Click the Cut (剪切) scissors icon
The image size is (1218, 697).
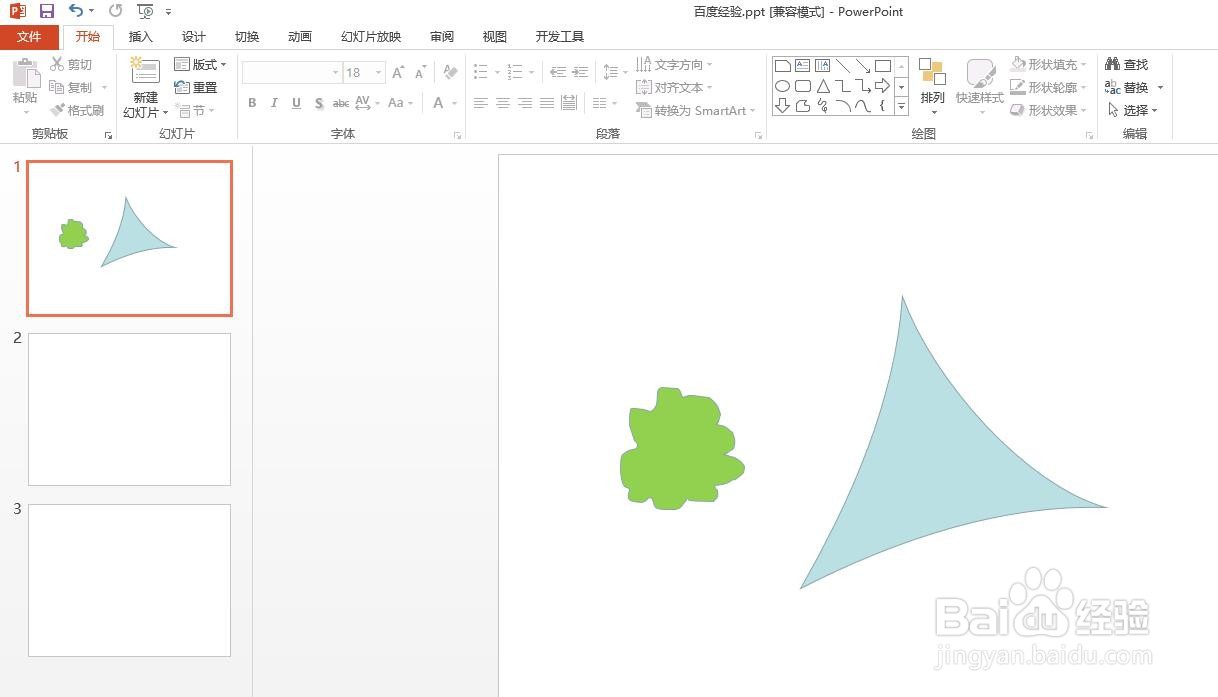point(57,64)
